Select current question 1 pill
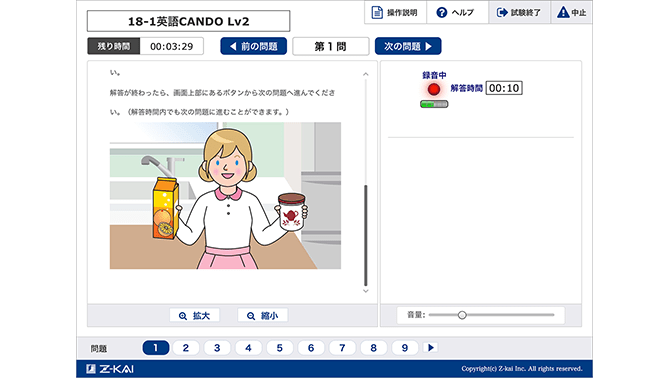The height and width of the screenshot is (378, 670). (x=156, y=348)
